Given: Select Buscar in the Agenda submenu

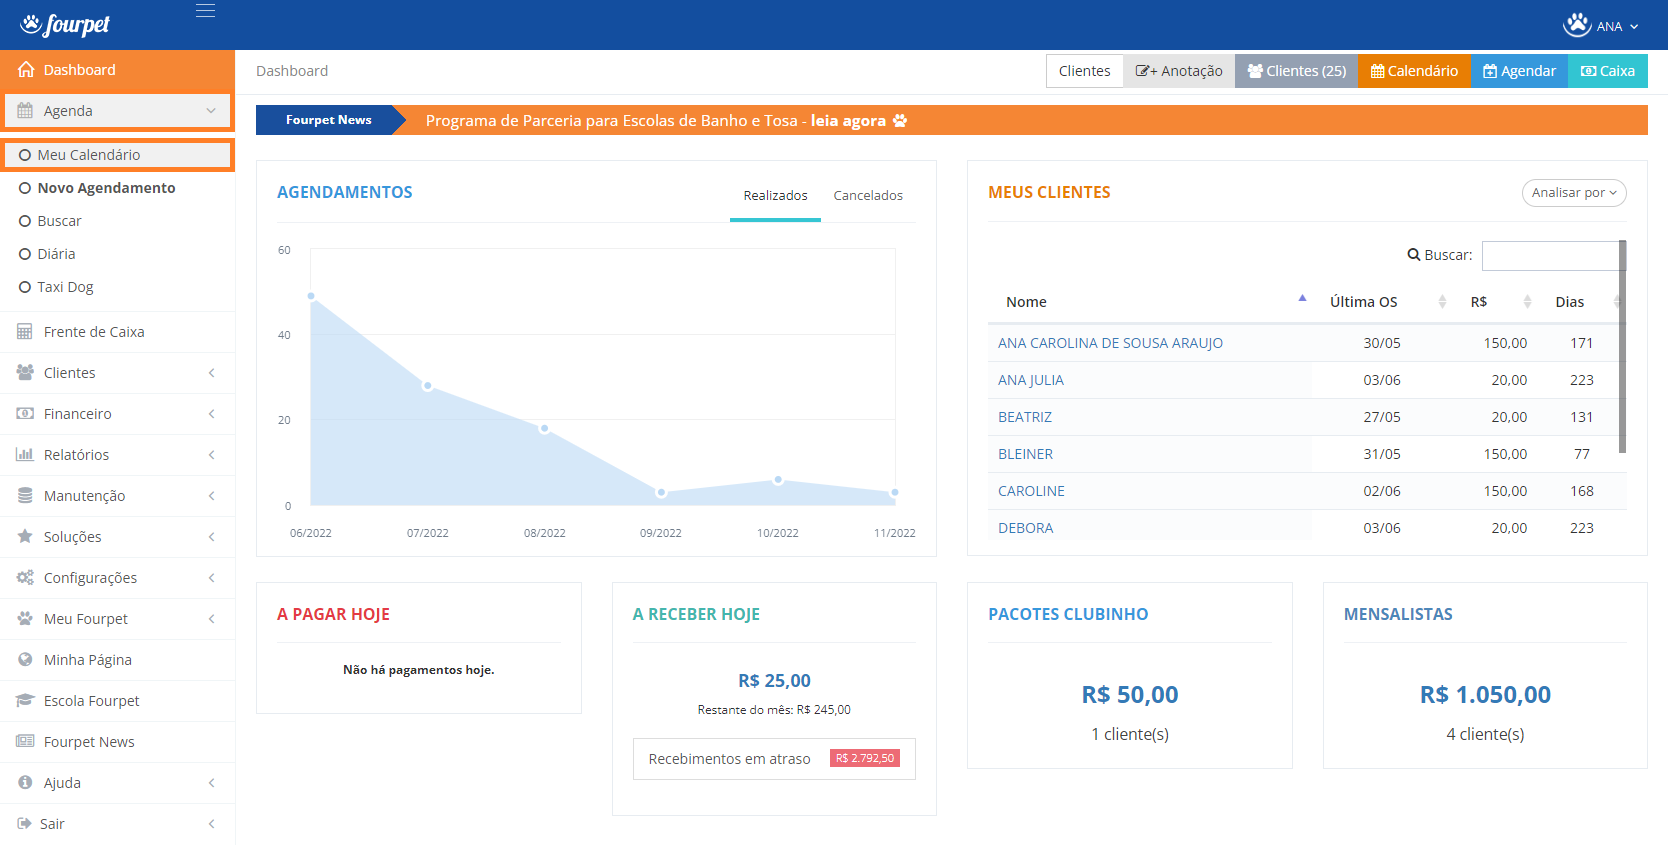Looking at the screenshot, I should click(x=59, y=221).
